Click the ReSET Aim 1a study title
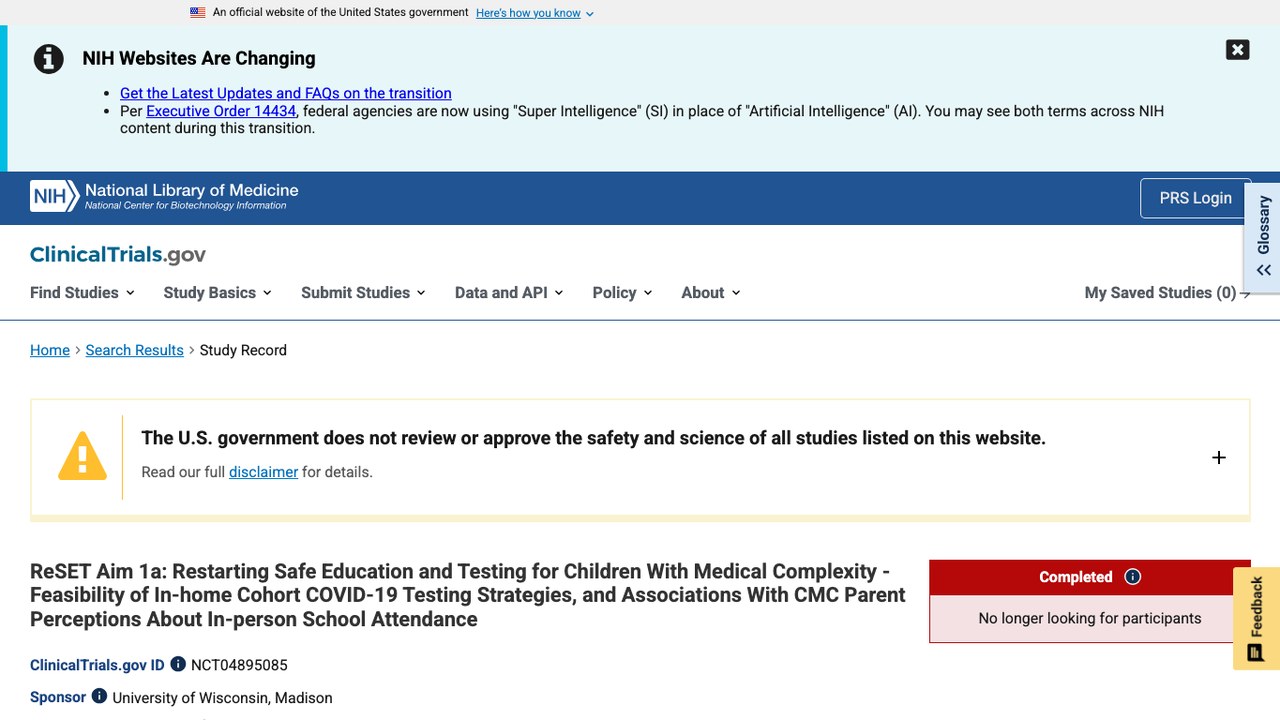 click(468, 595)
